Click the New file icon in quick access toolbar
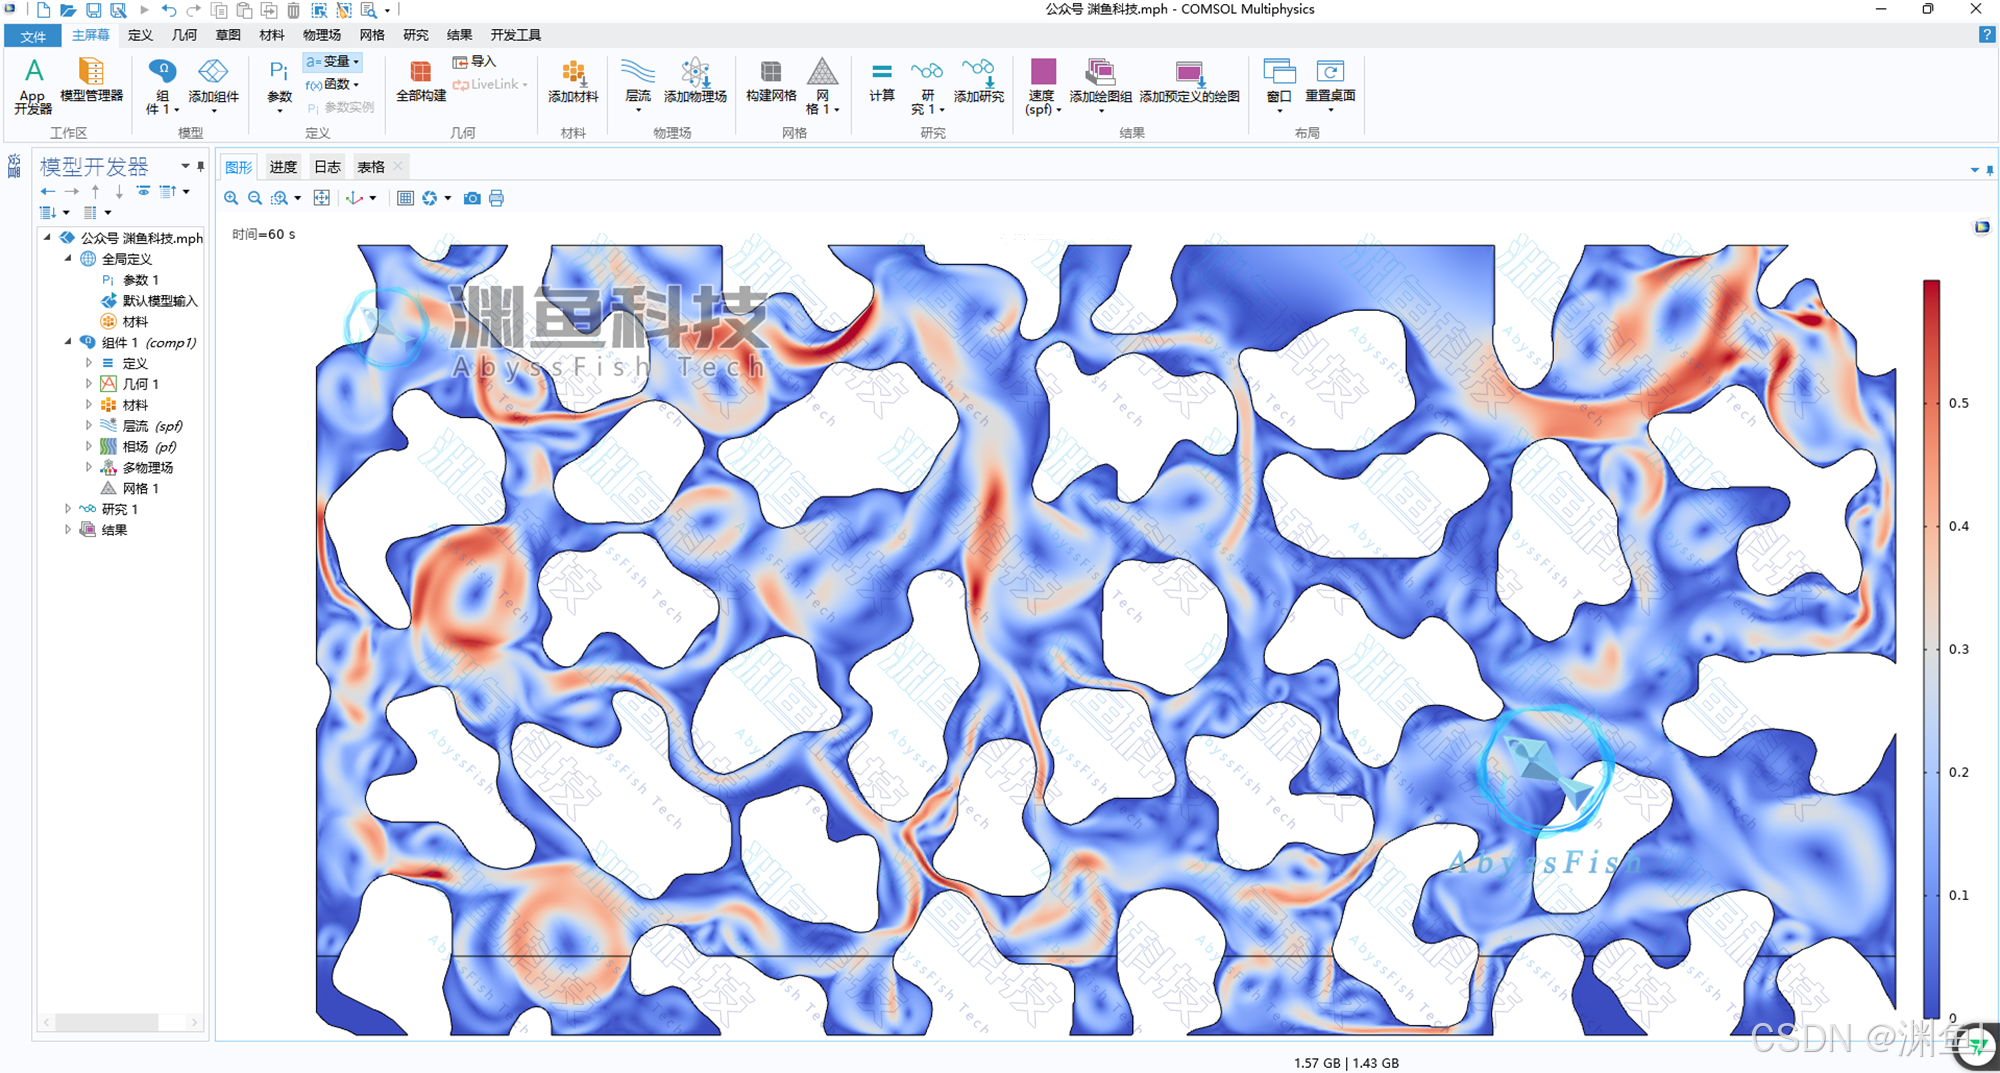The height and width of the screenshot is (1073, 2000). click(x=43, y=10)
